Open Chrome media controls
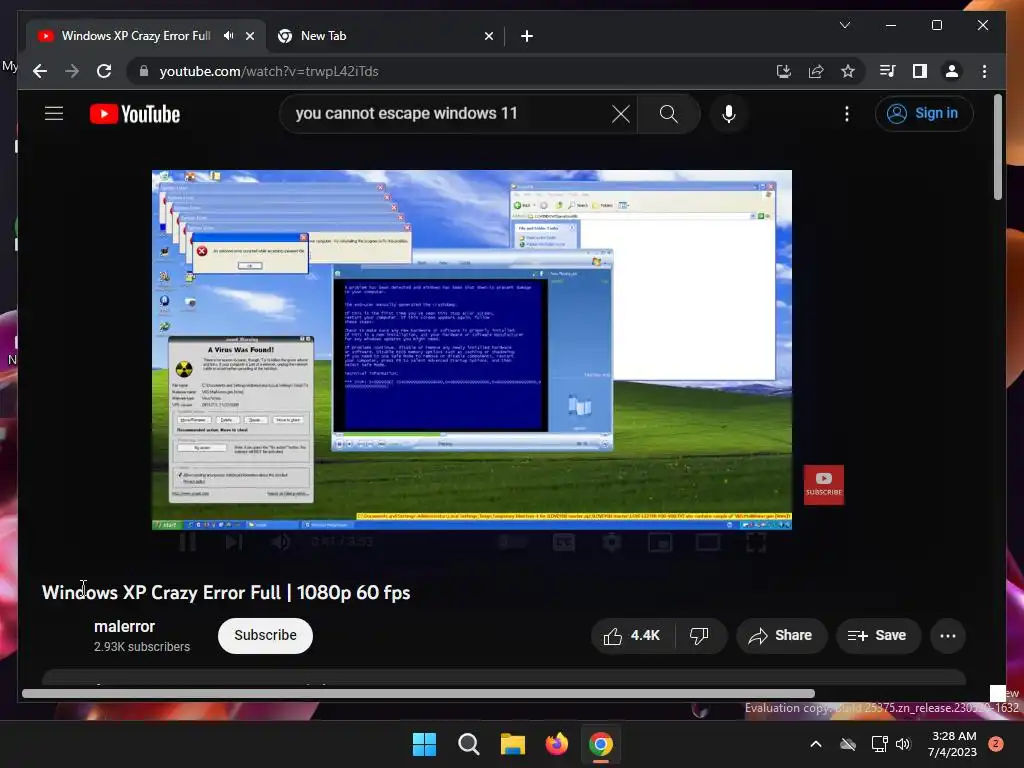The height and width of the screenshot is (768, 1024). pos(887,71)
